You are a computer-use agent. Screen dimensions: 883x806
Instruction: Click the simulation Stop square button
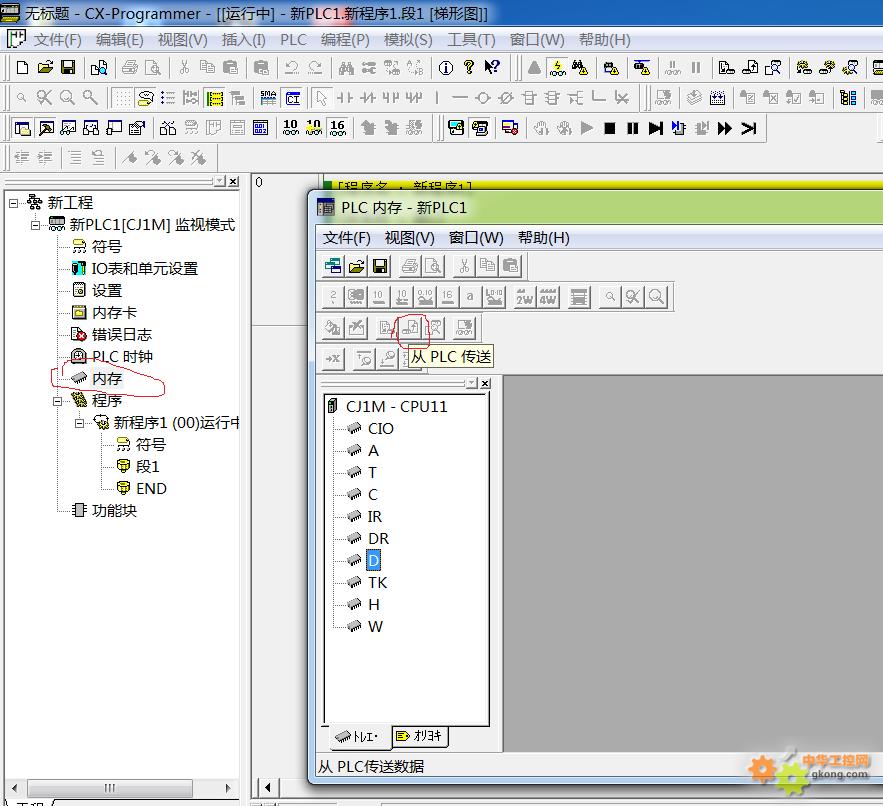tap(609, 128)
